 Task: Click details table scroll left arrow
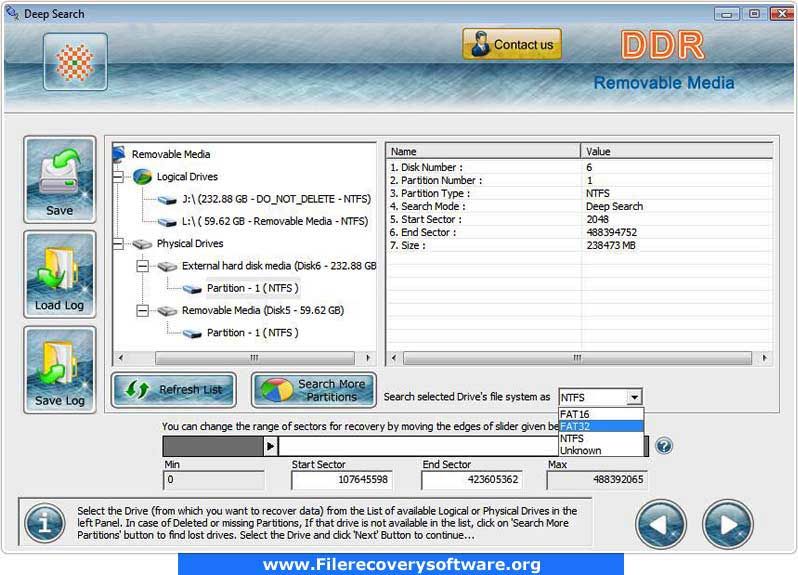(x=393, y=358)
